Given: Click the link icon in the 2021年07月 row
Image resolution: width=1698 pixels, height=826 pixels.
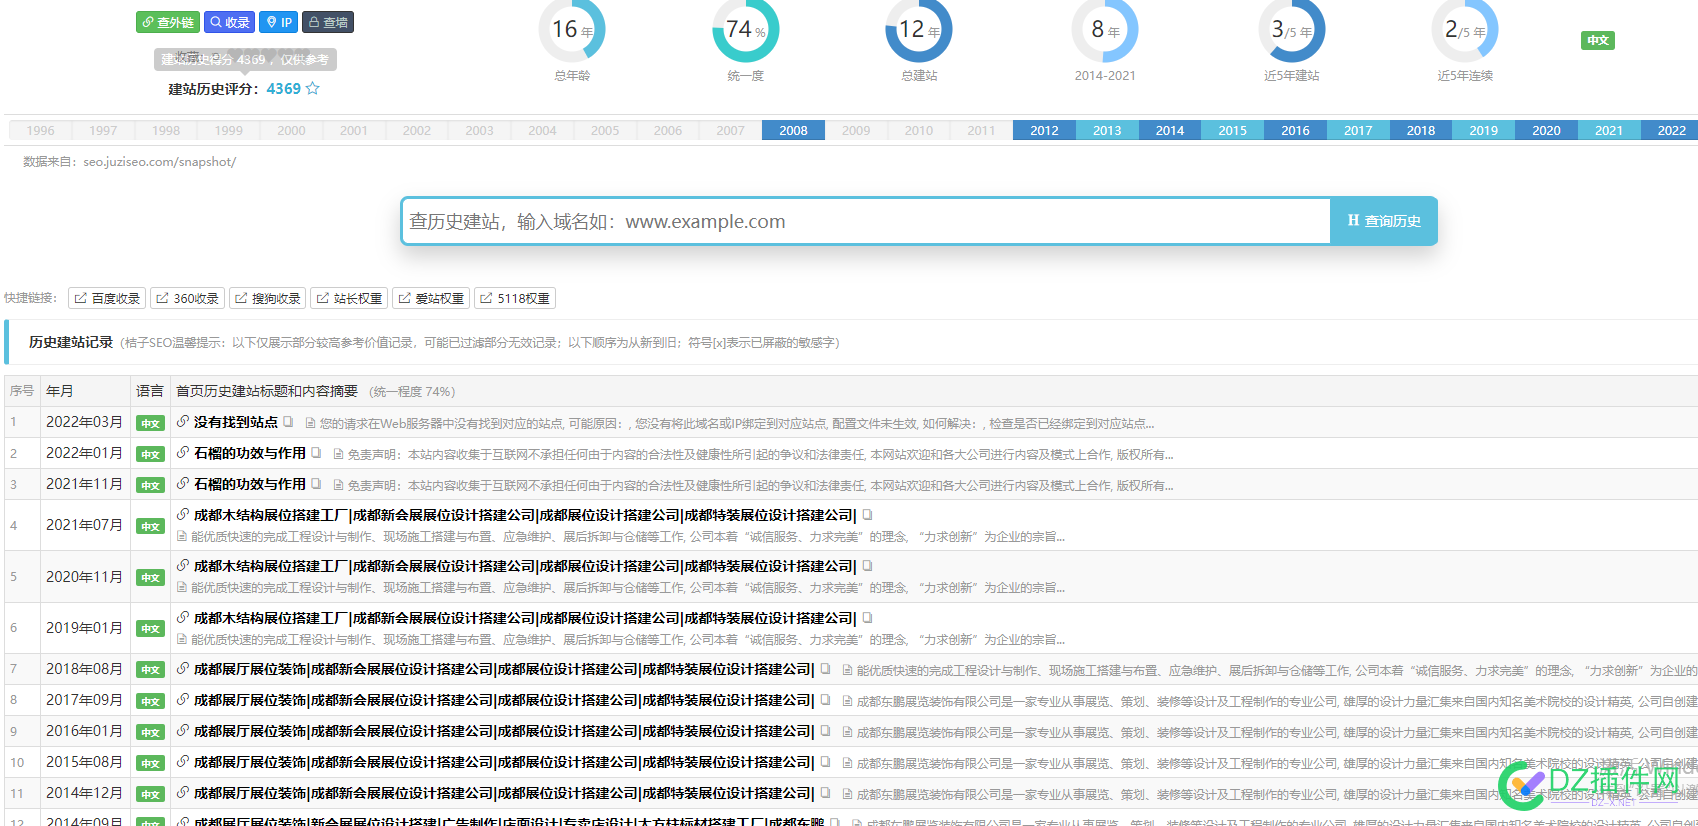Looking at the screenshot, I should pyautogui.click(x=183, y=515).
